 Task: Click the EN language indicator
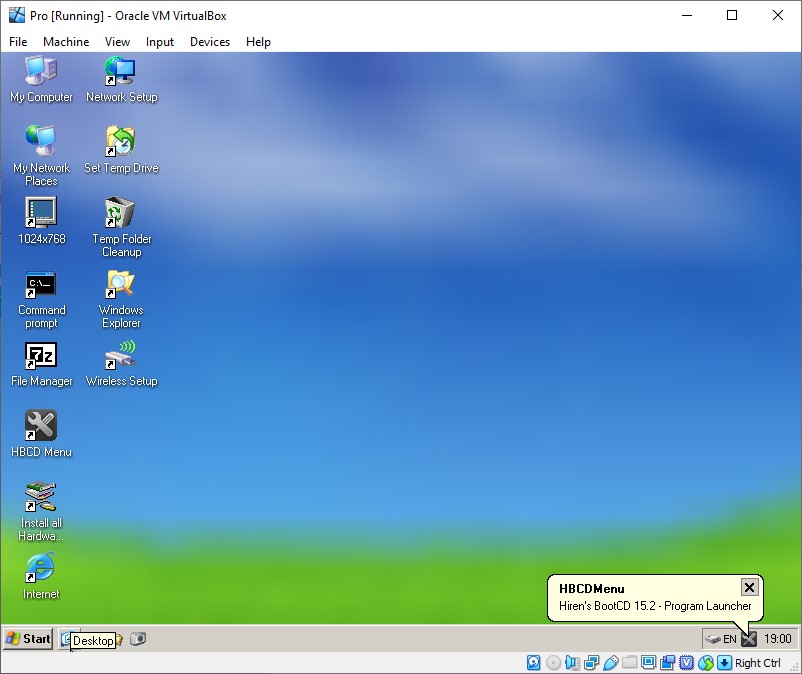pyautogui.click(x=730, y=639)
